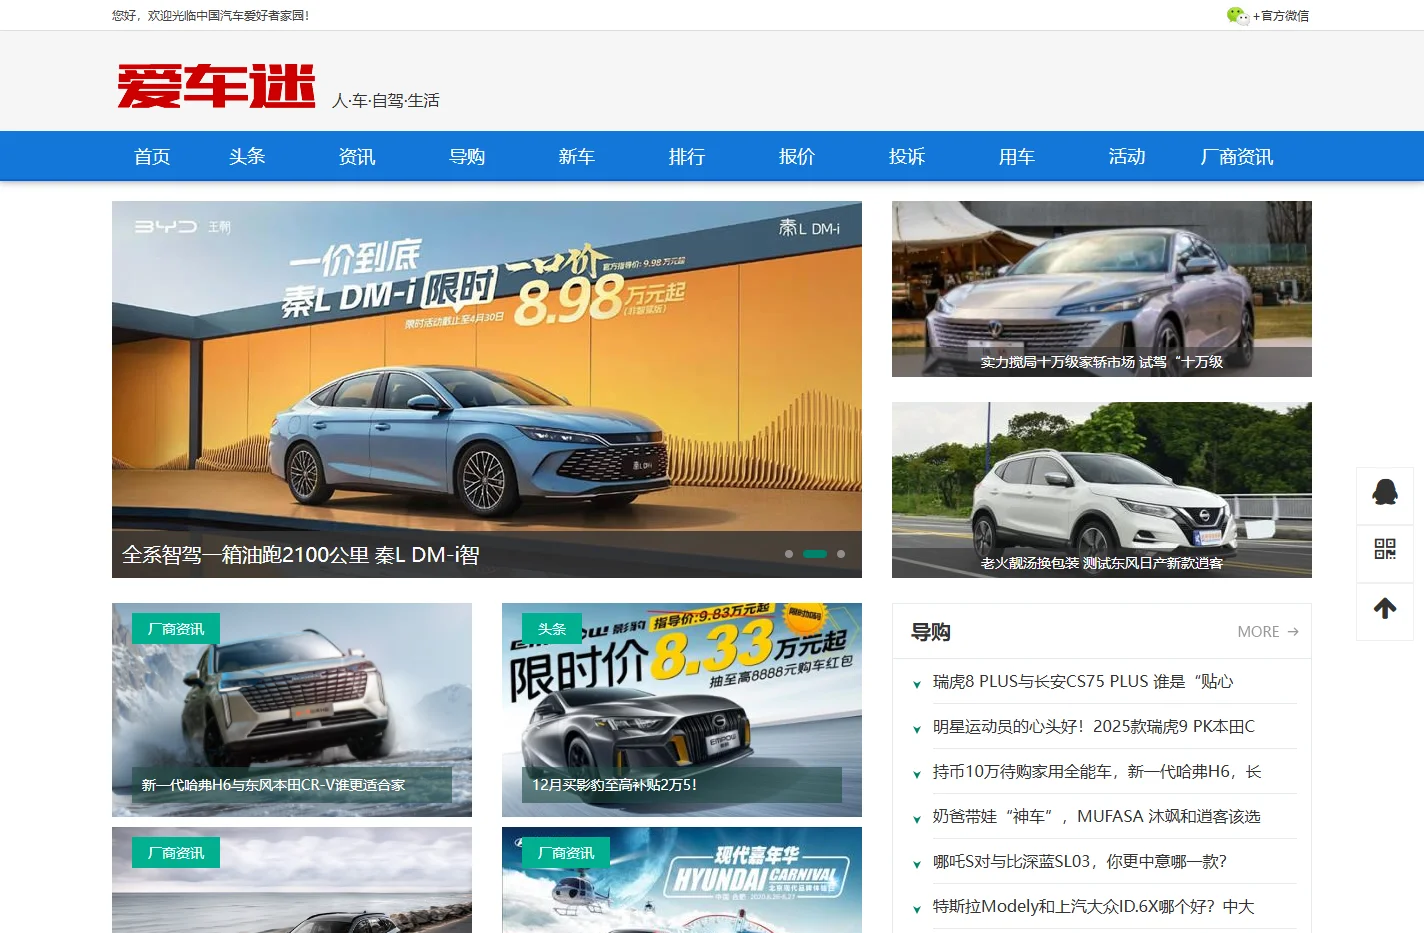The image size is (1424, 933).
Task: Click arrow bullet beside 特斯拉Modely article
Action: pyautogui.click(x=916, y=910)
